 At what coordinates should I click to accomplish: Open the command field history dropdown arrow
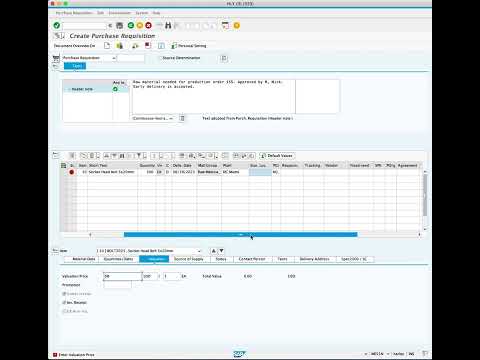coord(110,25)
